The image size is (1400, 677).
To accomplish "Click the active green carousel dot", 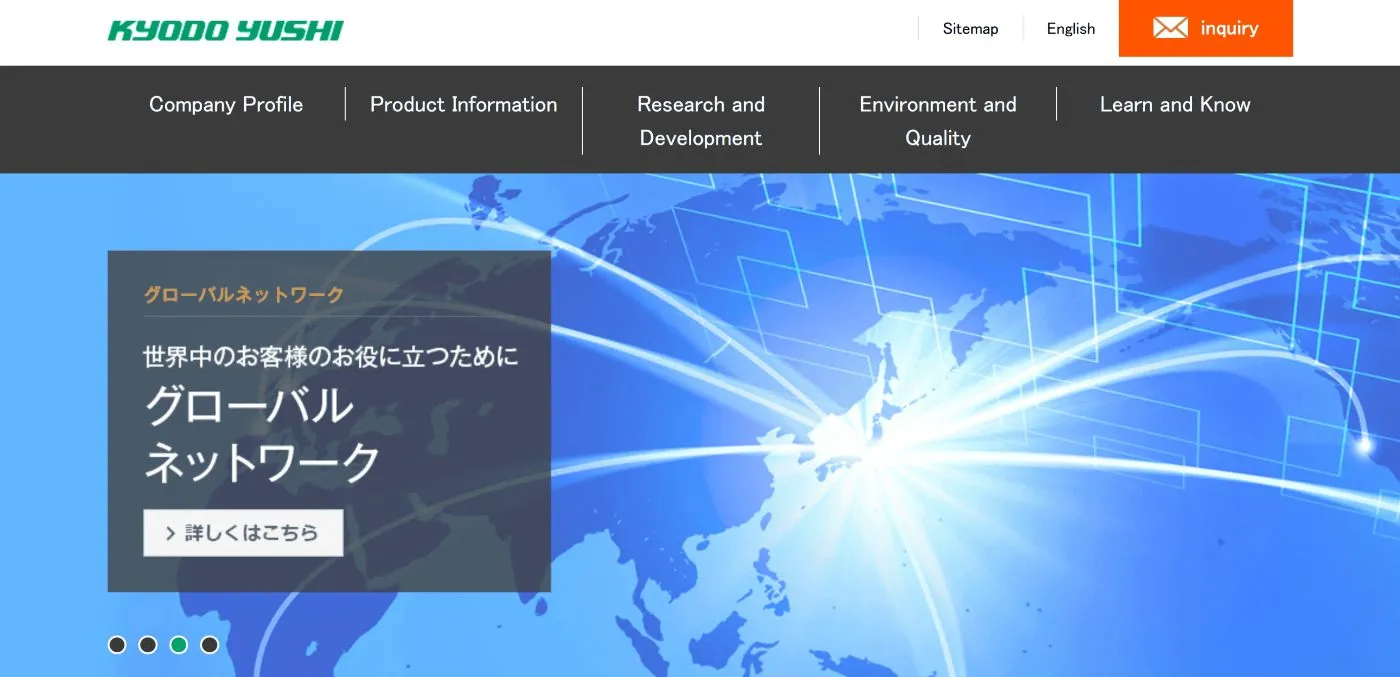I will 179,645.
